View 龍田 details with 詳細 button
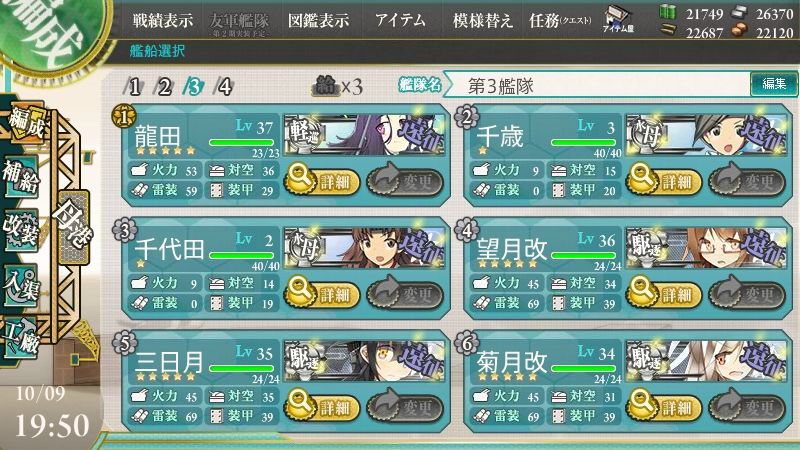 tap(321, 181)
